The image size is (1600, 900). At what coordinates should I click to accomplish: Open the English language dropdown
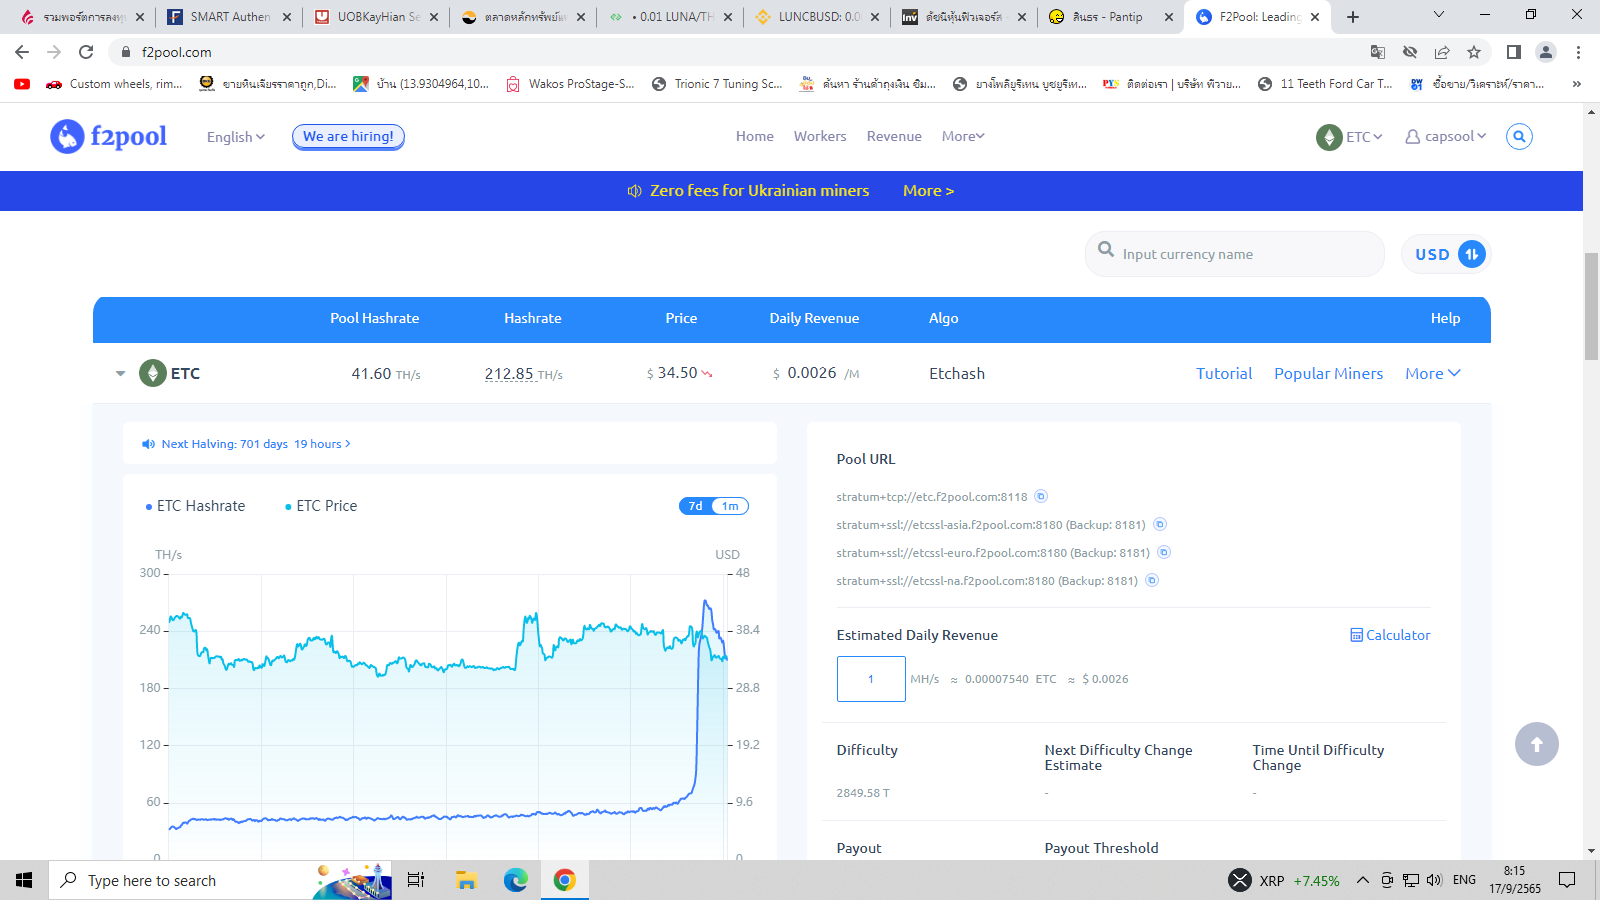tap(236, 137)
